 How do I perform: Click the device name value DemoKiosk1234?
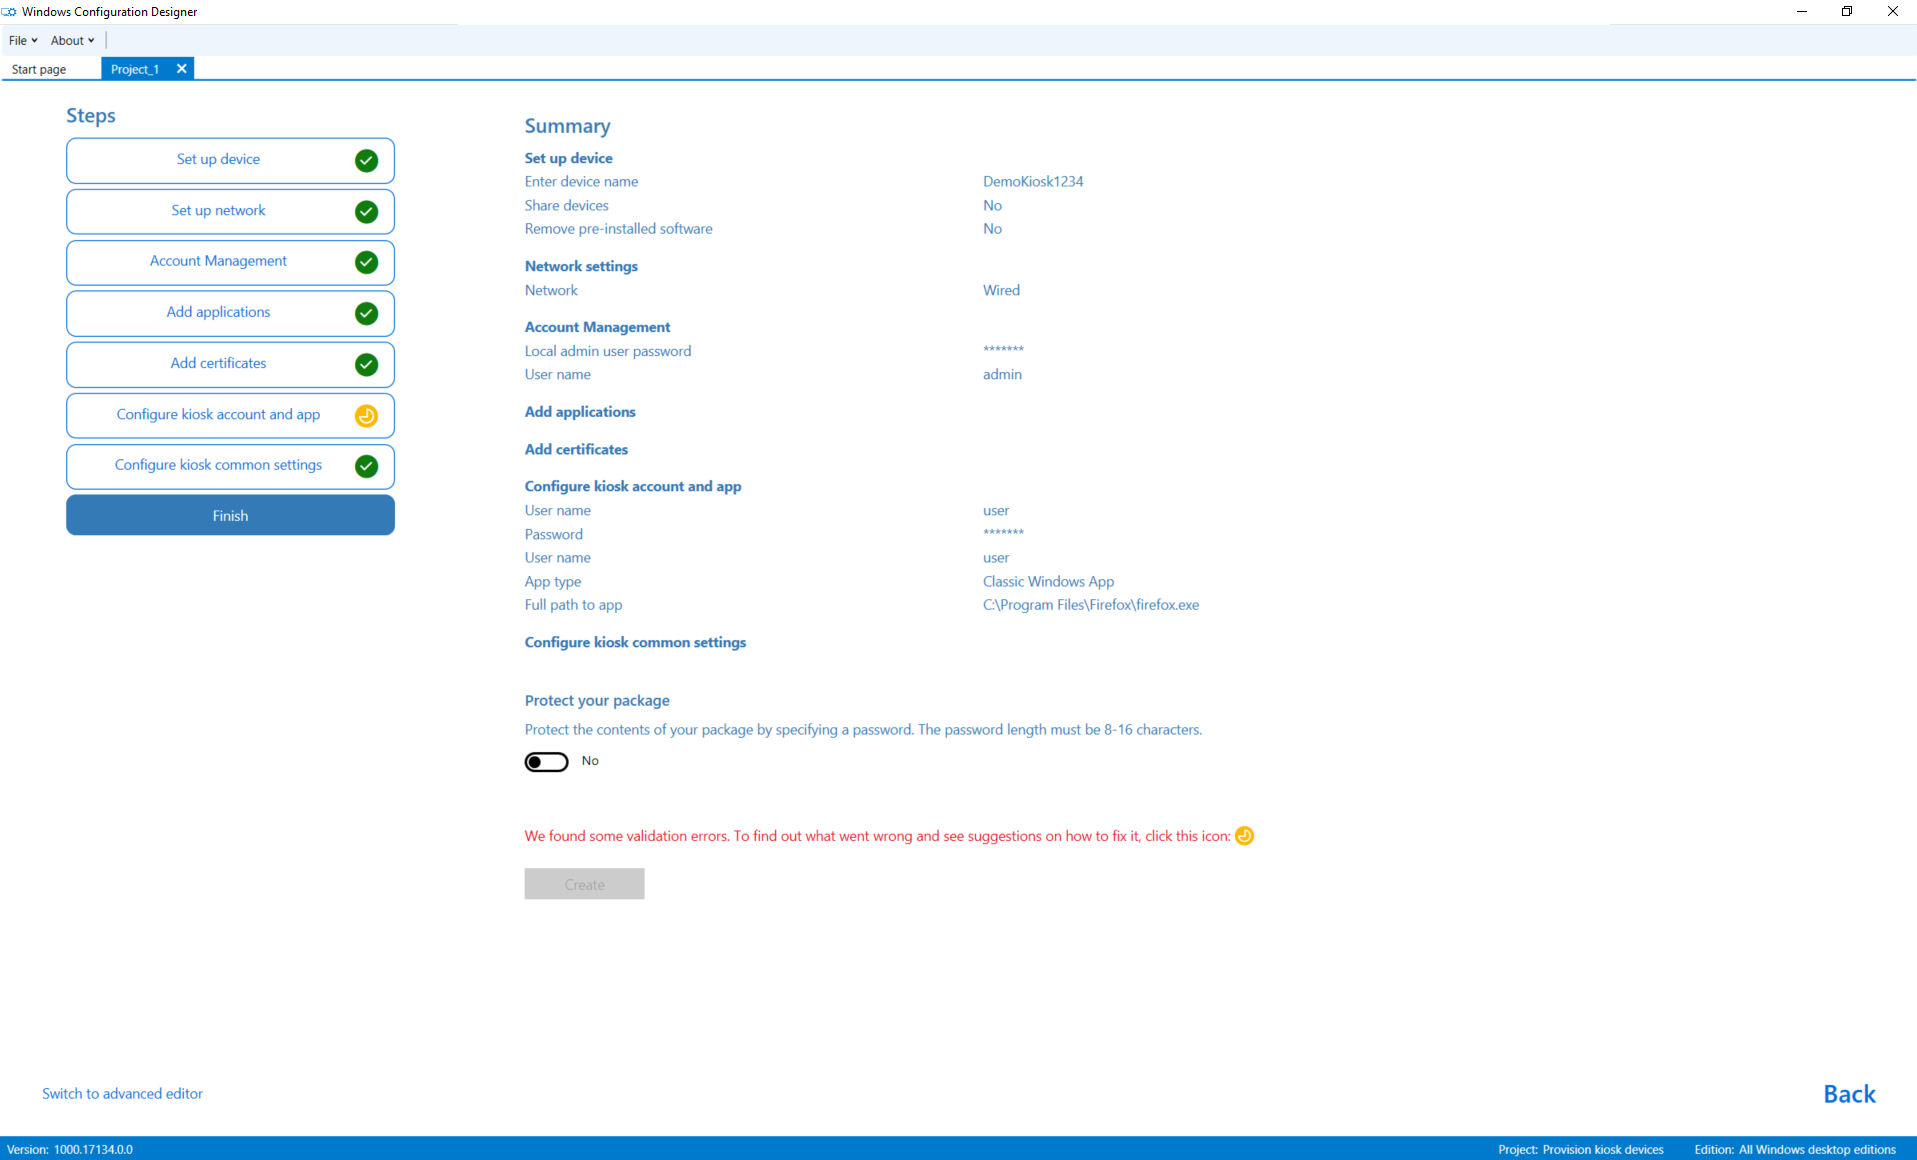(1033, 181)
